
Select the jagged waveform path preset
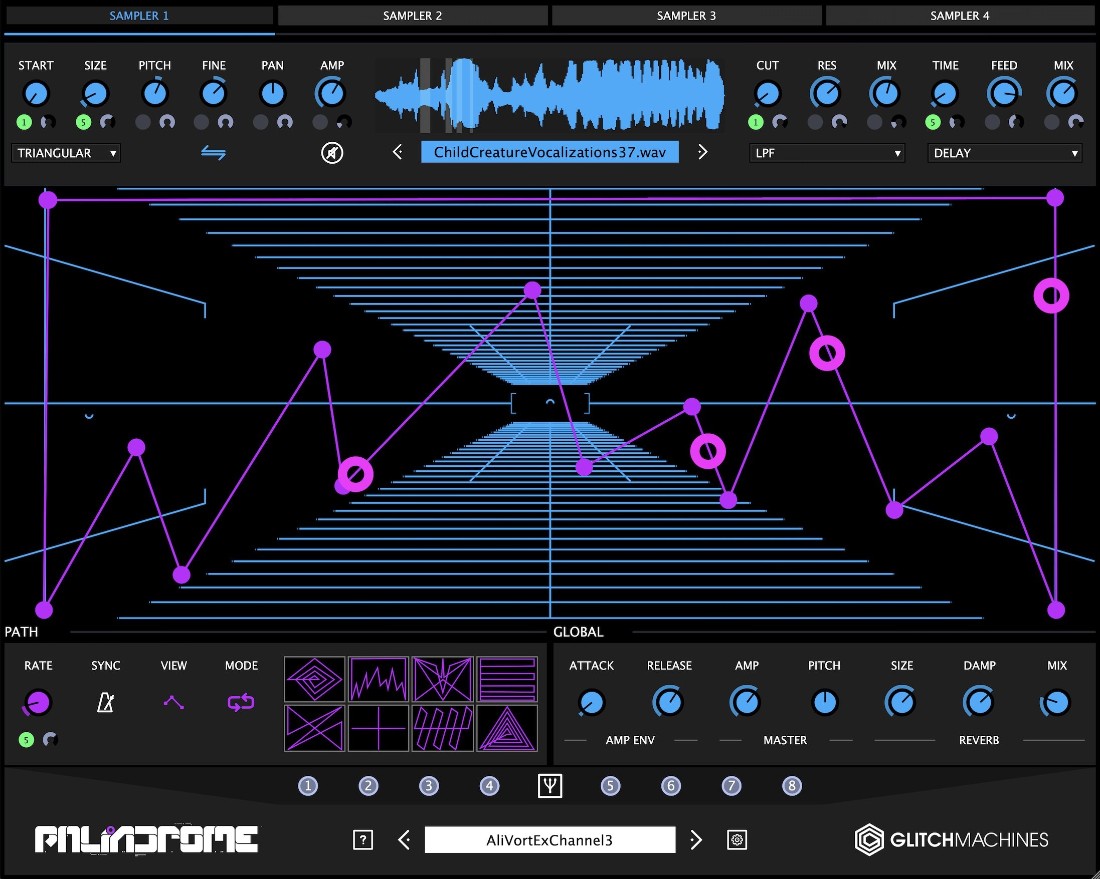(x=379, y=679)
